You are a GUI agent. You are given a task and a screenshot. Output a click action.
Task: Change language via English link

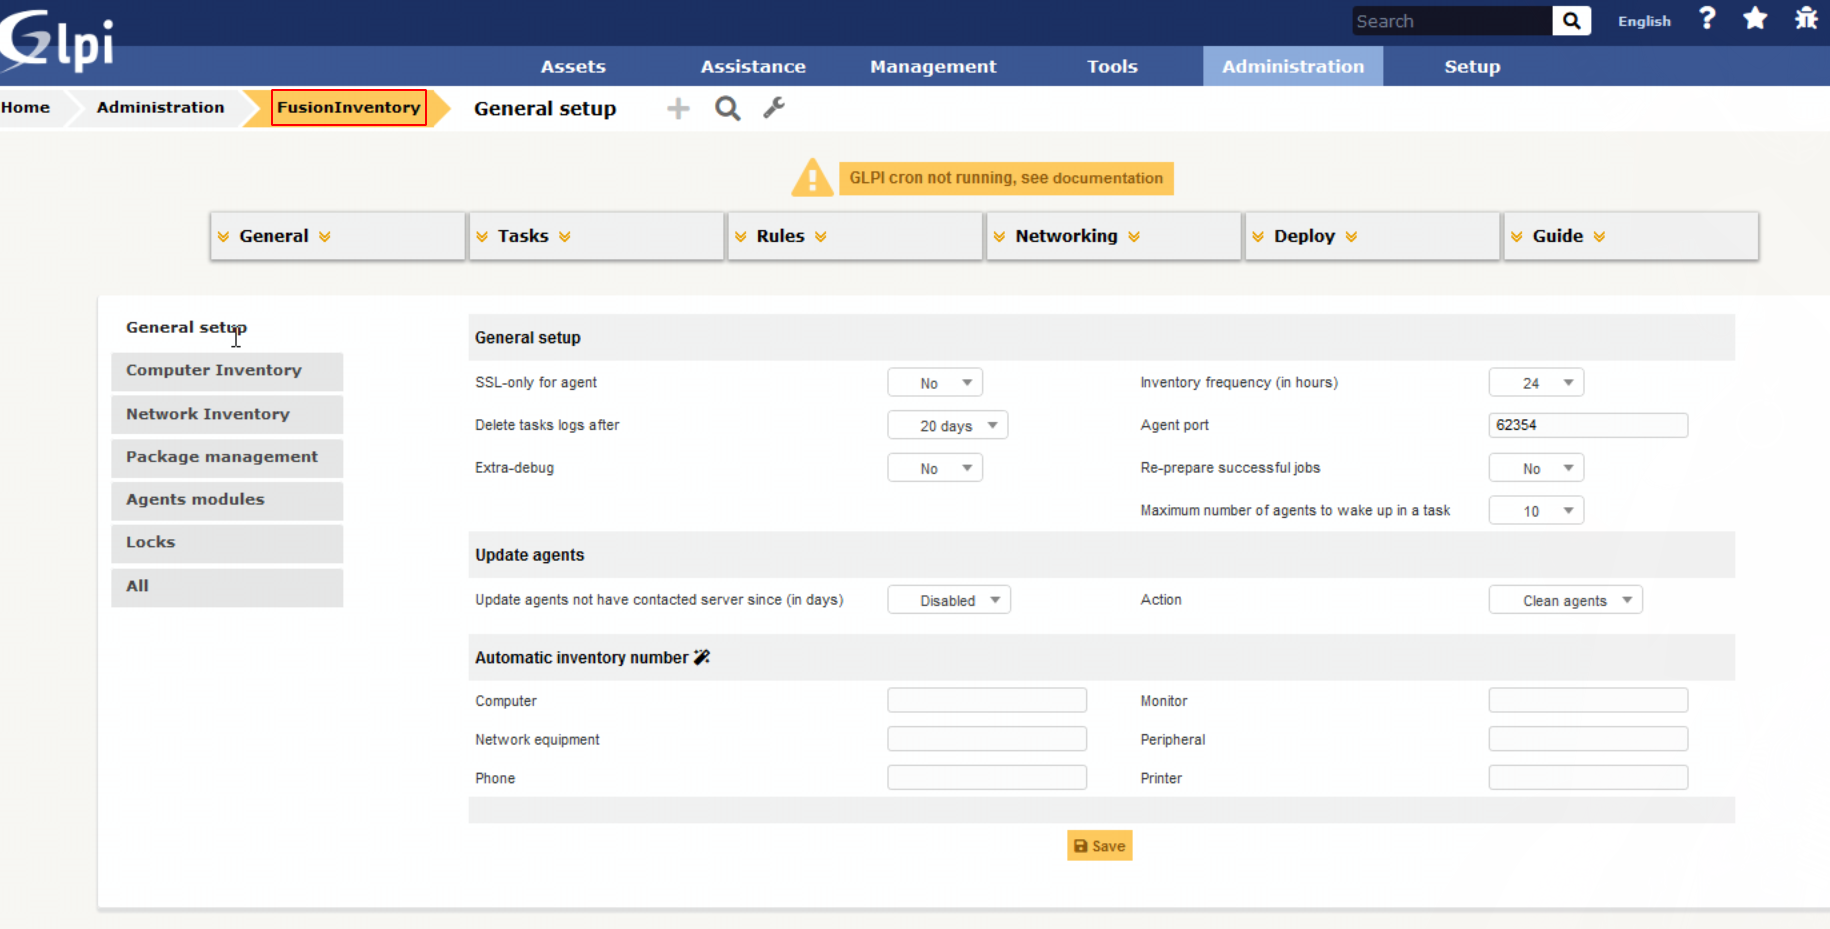pyautogui.click(x=1644, y=21)
